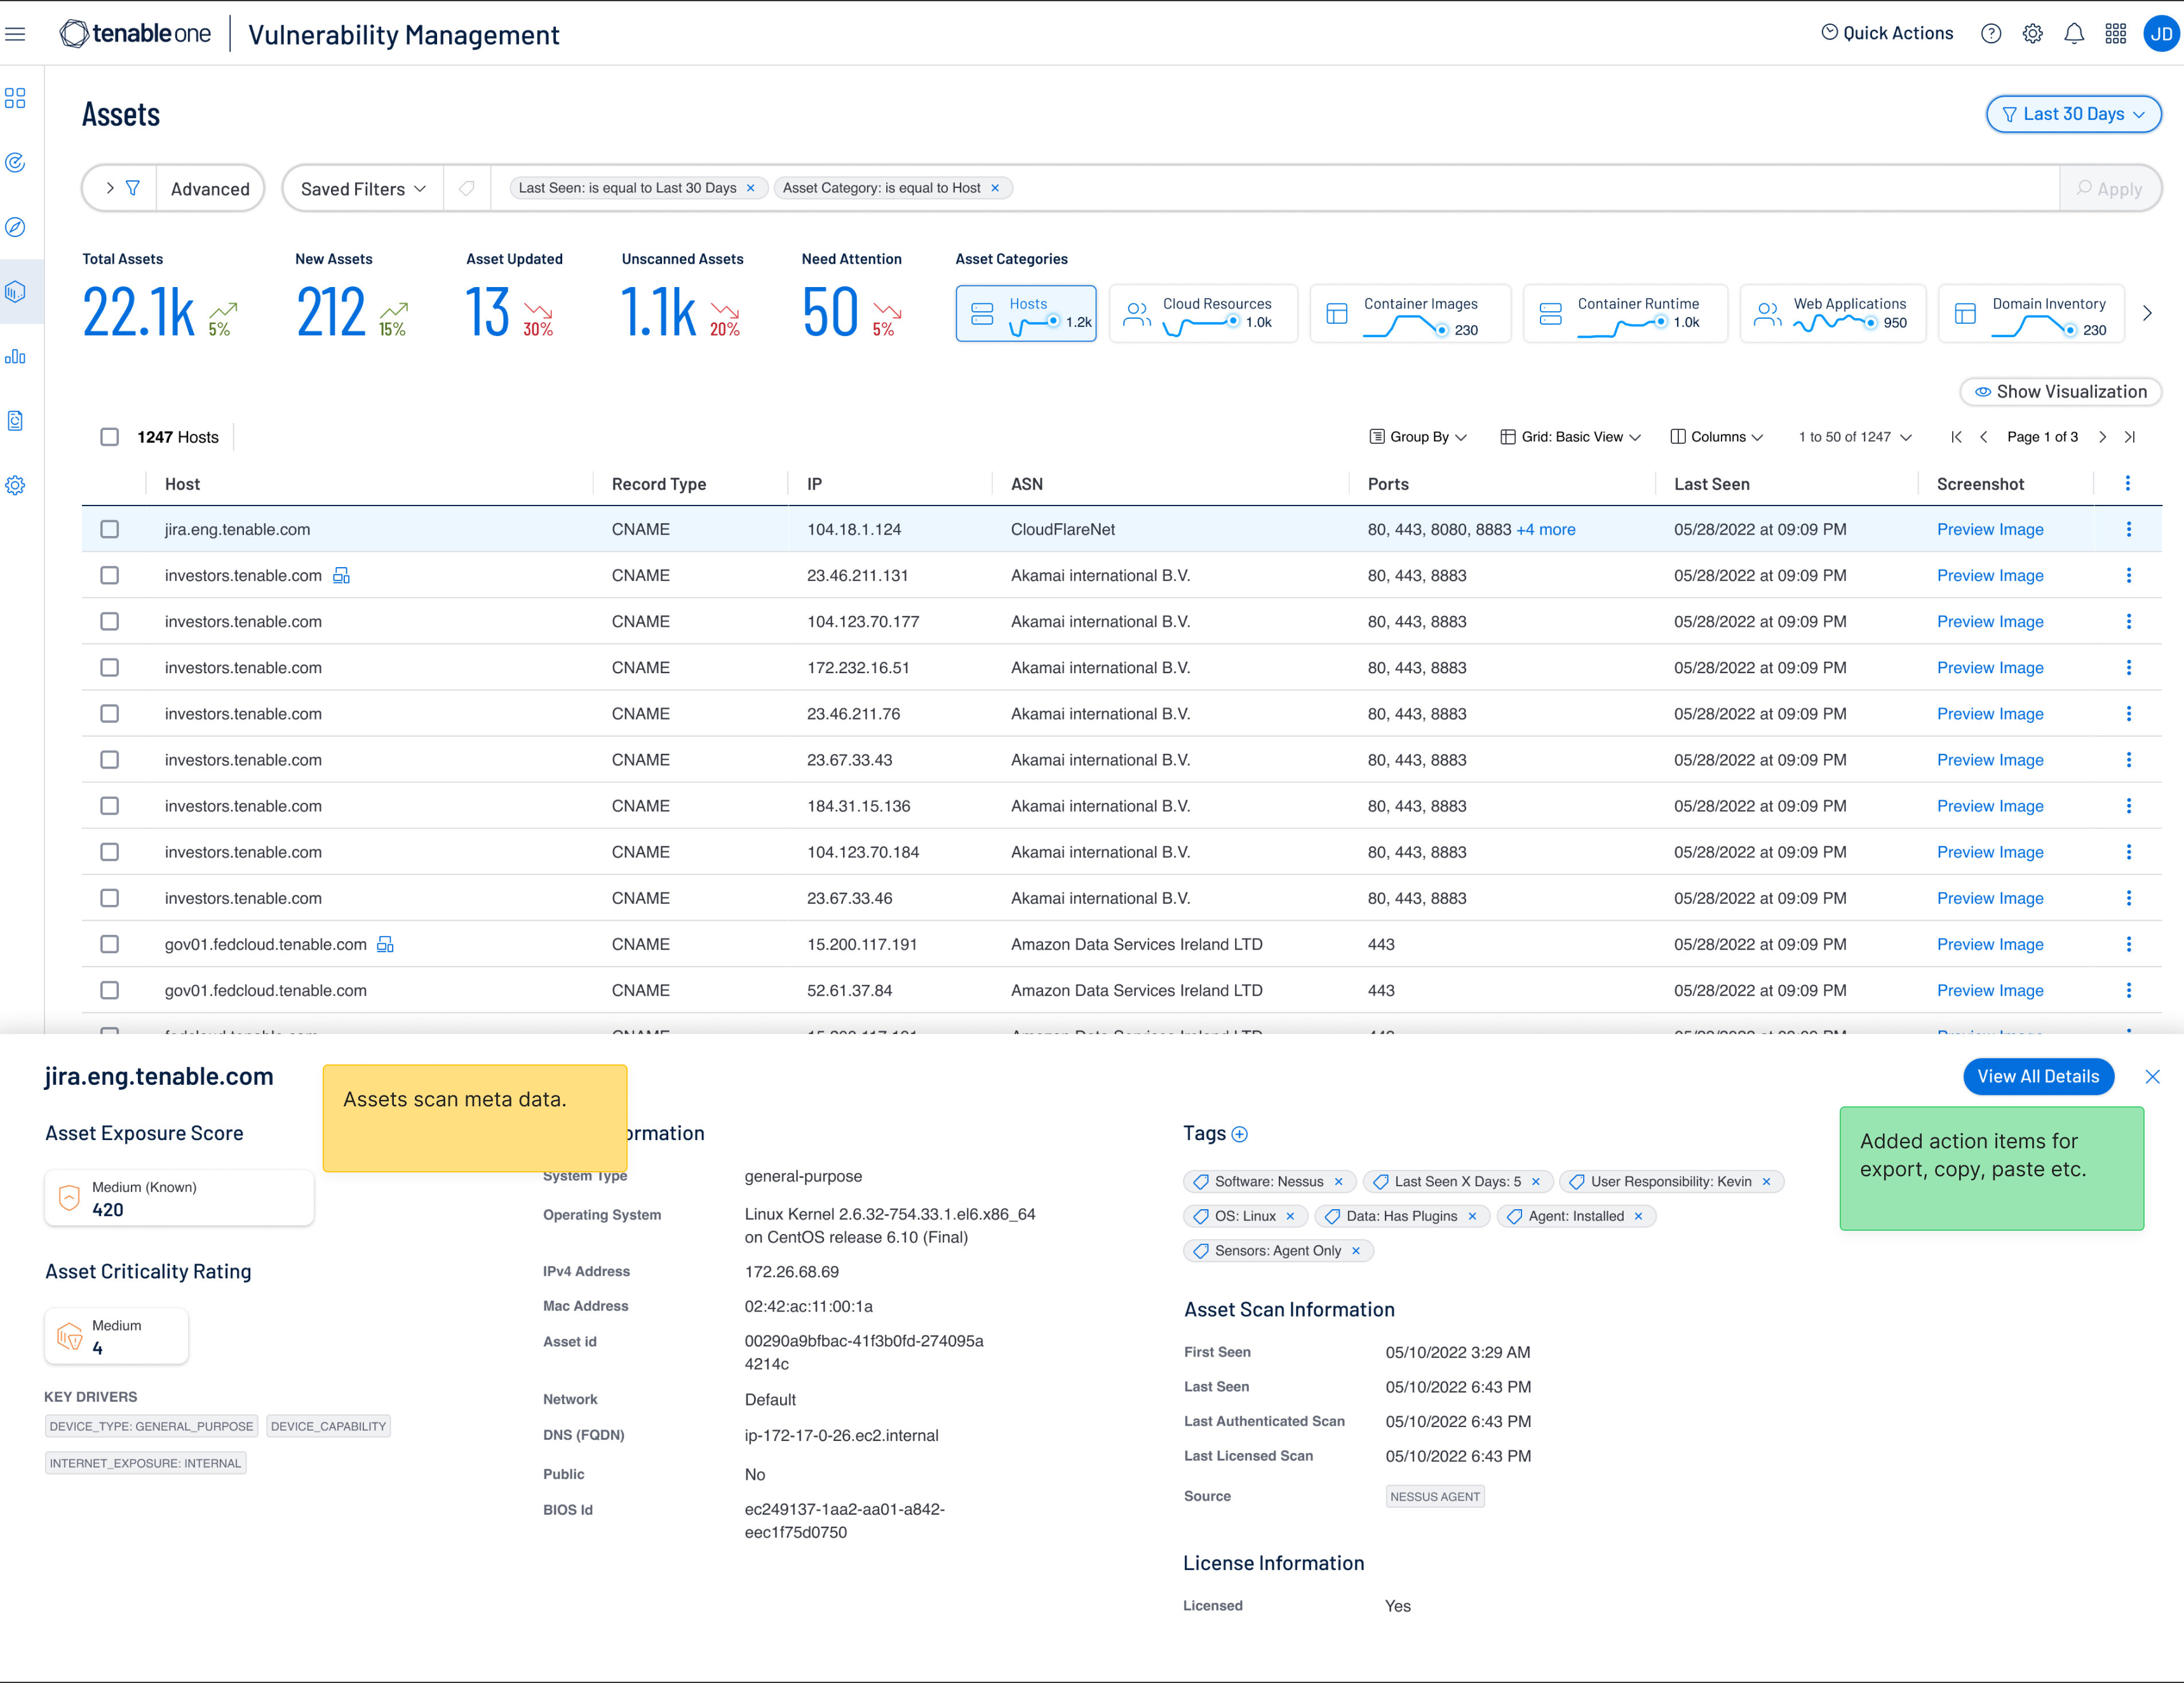The image size is (2184, 1683).
Task: Click the tag icon in filter bar
Action: [x=467, y=188]
